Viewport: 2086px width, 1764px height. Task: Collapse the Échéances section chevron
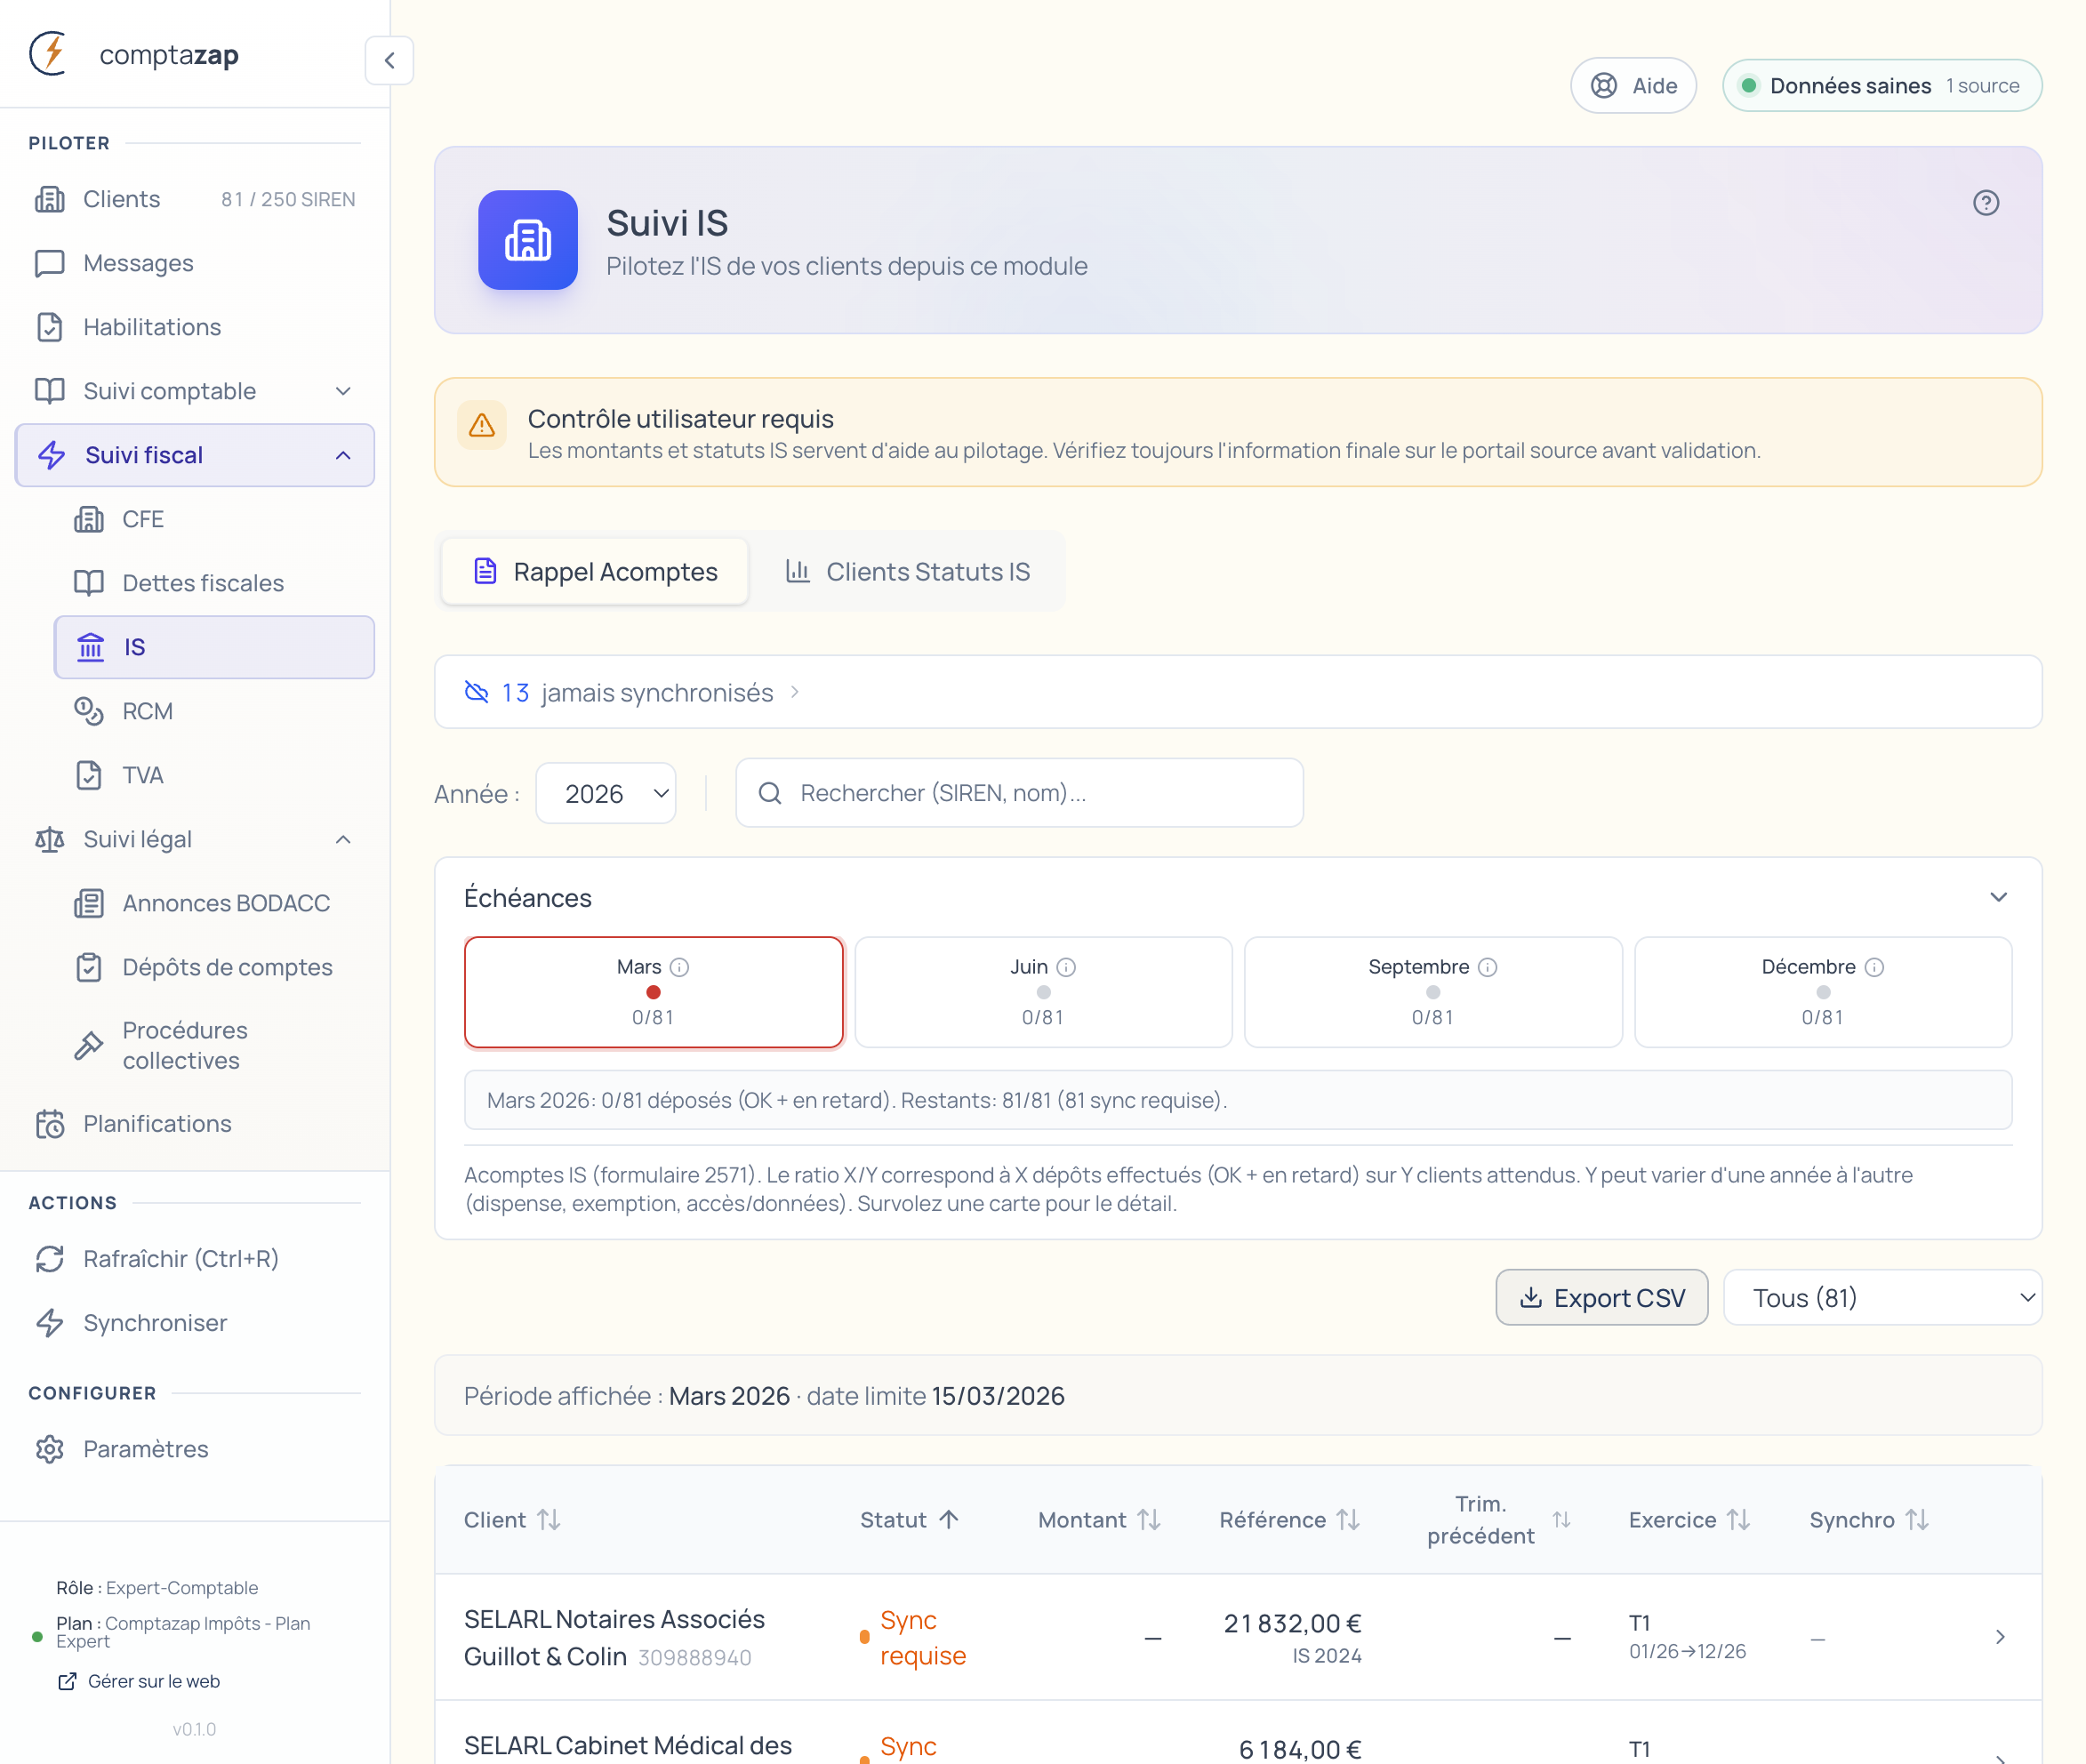pos(1998,897)
